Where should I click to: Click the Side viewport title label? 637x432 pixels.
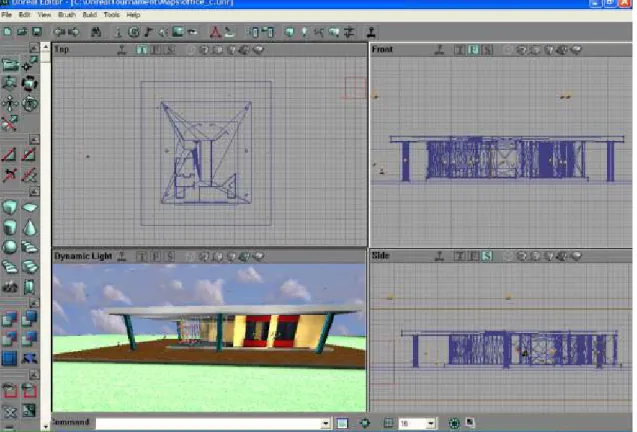[x=380, y=256]
